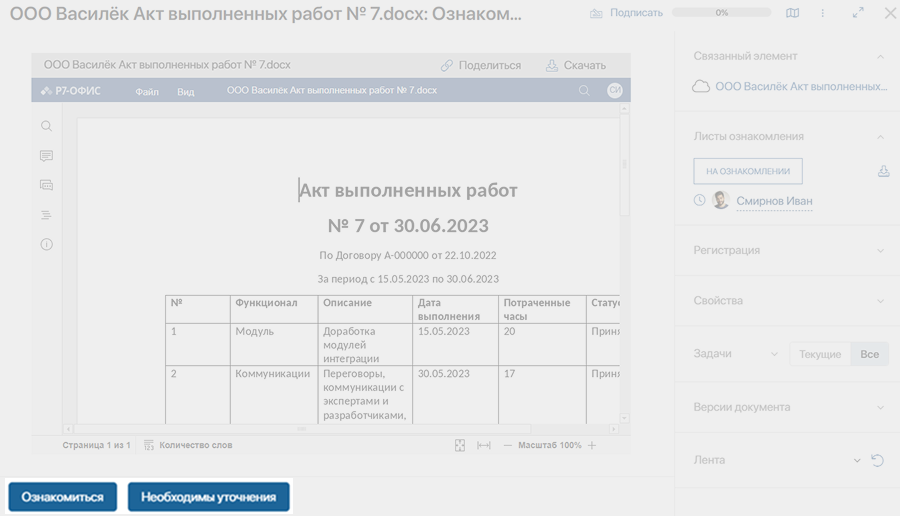
Task: Zoom out with minus icon
Action: [x=507, y=445]
